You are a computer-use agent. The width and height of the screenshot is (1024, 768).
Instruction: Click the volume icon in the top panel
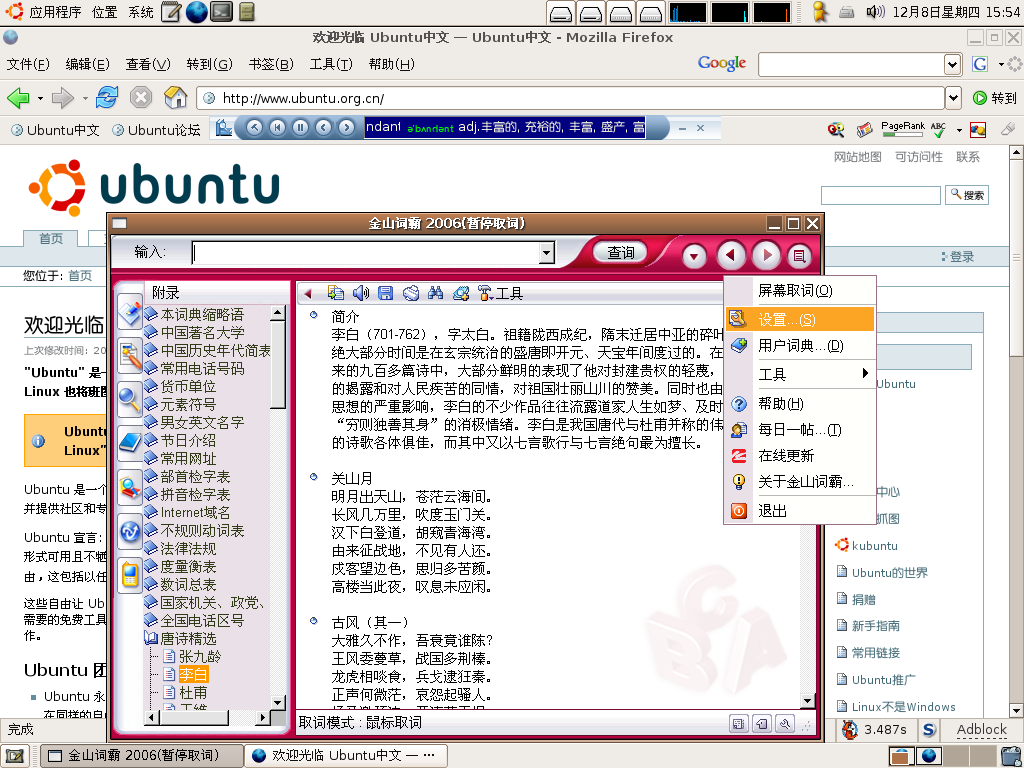coord(875,12)
